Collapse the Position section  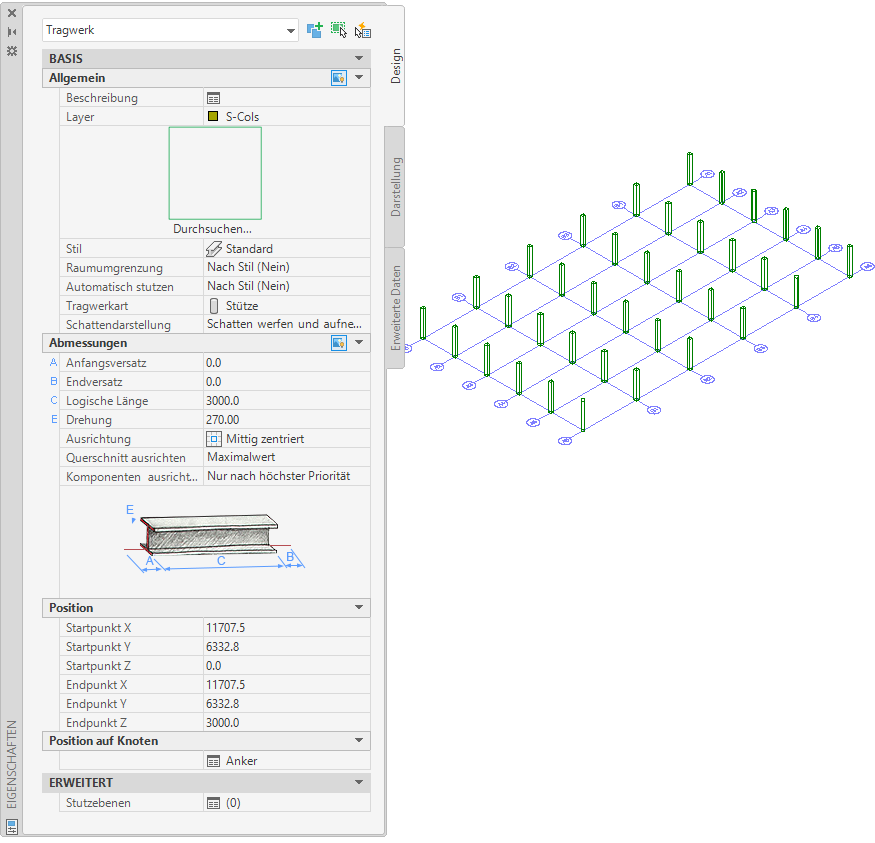tap(359, 607)
